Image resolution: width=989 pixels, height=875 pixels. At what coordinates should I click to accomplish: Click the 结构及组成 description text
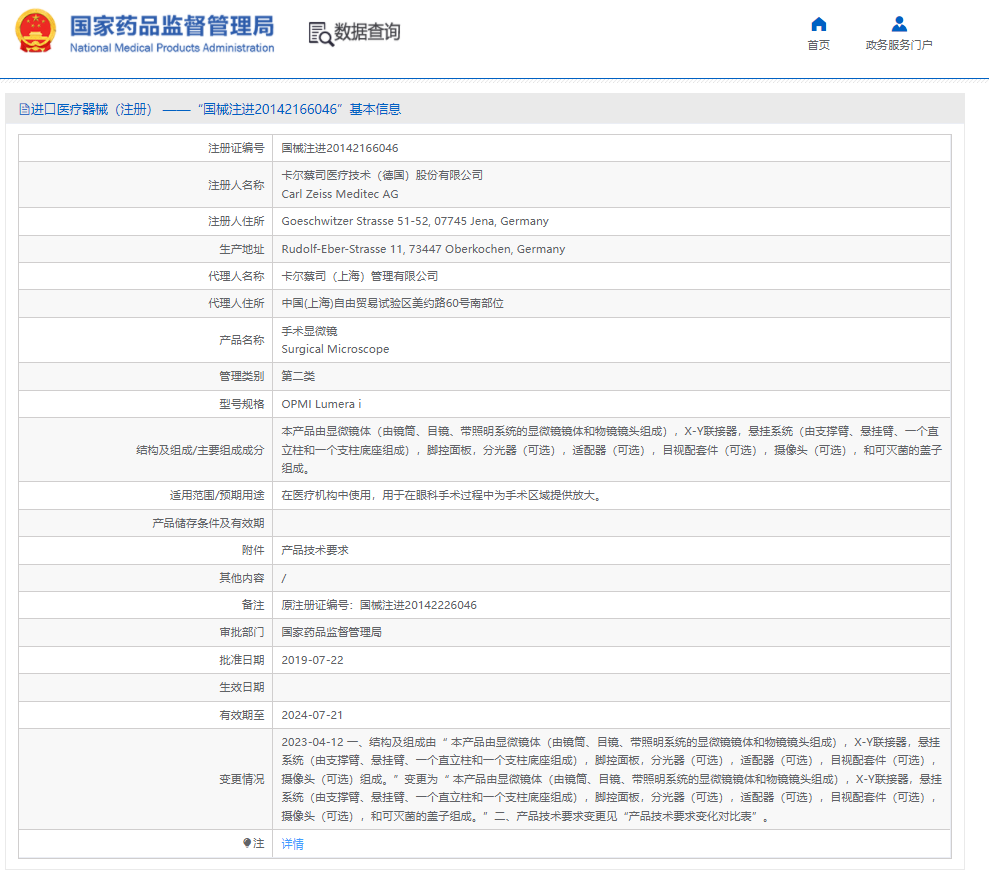point(611,450)
